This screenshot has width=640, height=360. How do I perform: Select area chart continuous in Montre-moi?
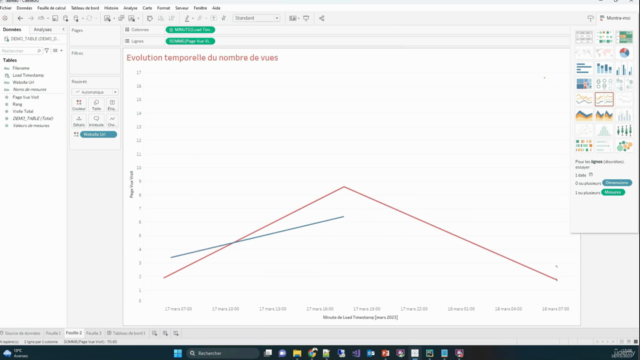coord(584,115)
